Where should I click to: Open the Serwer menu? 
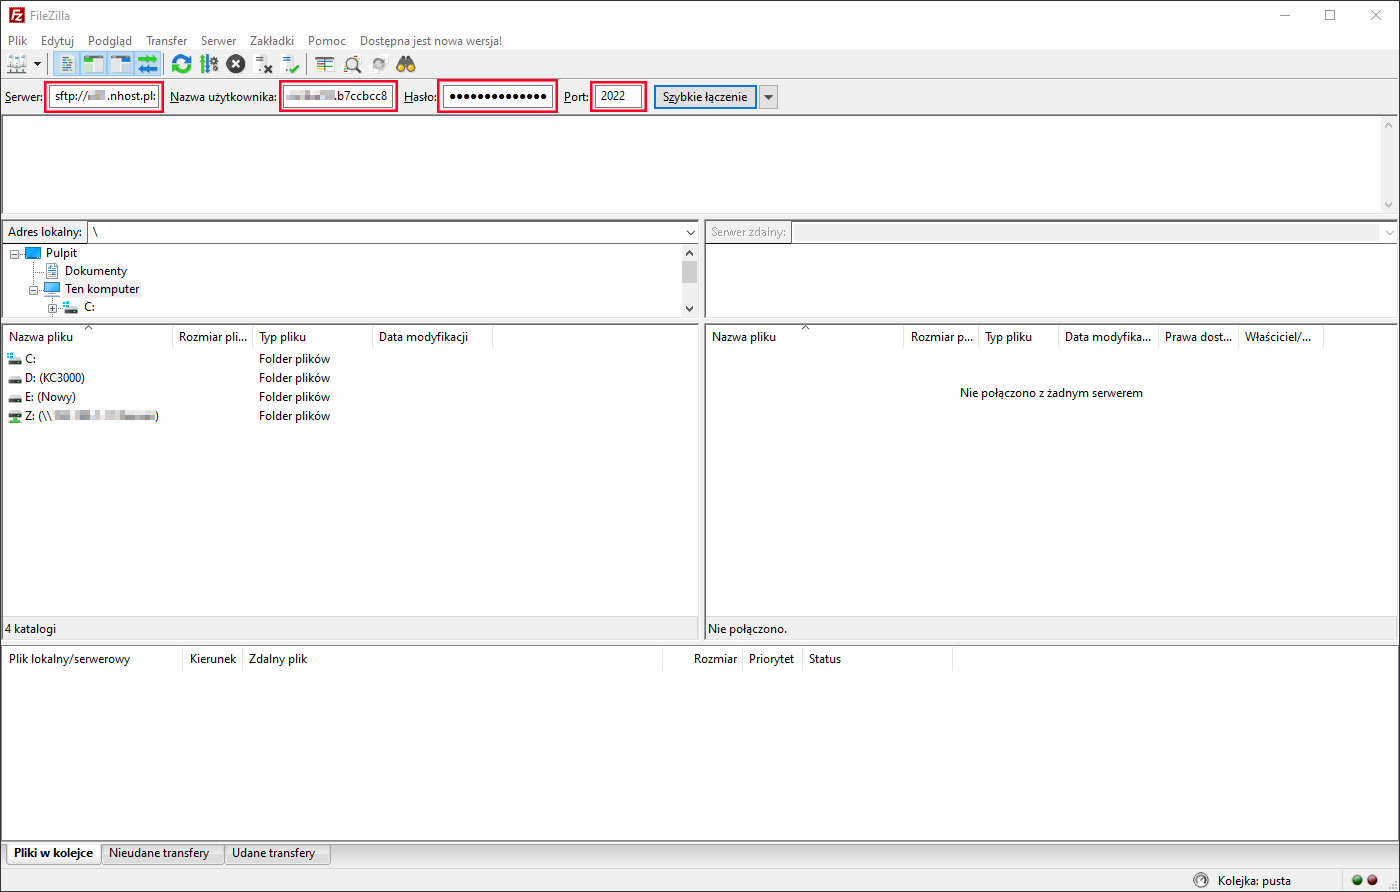[218, 40]
